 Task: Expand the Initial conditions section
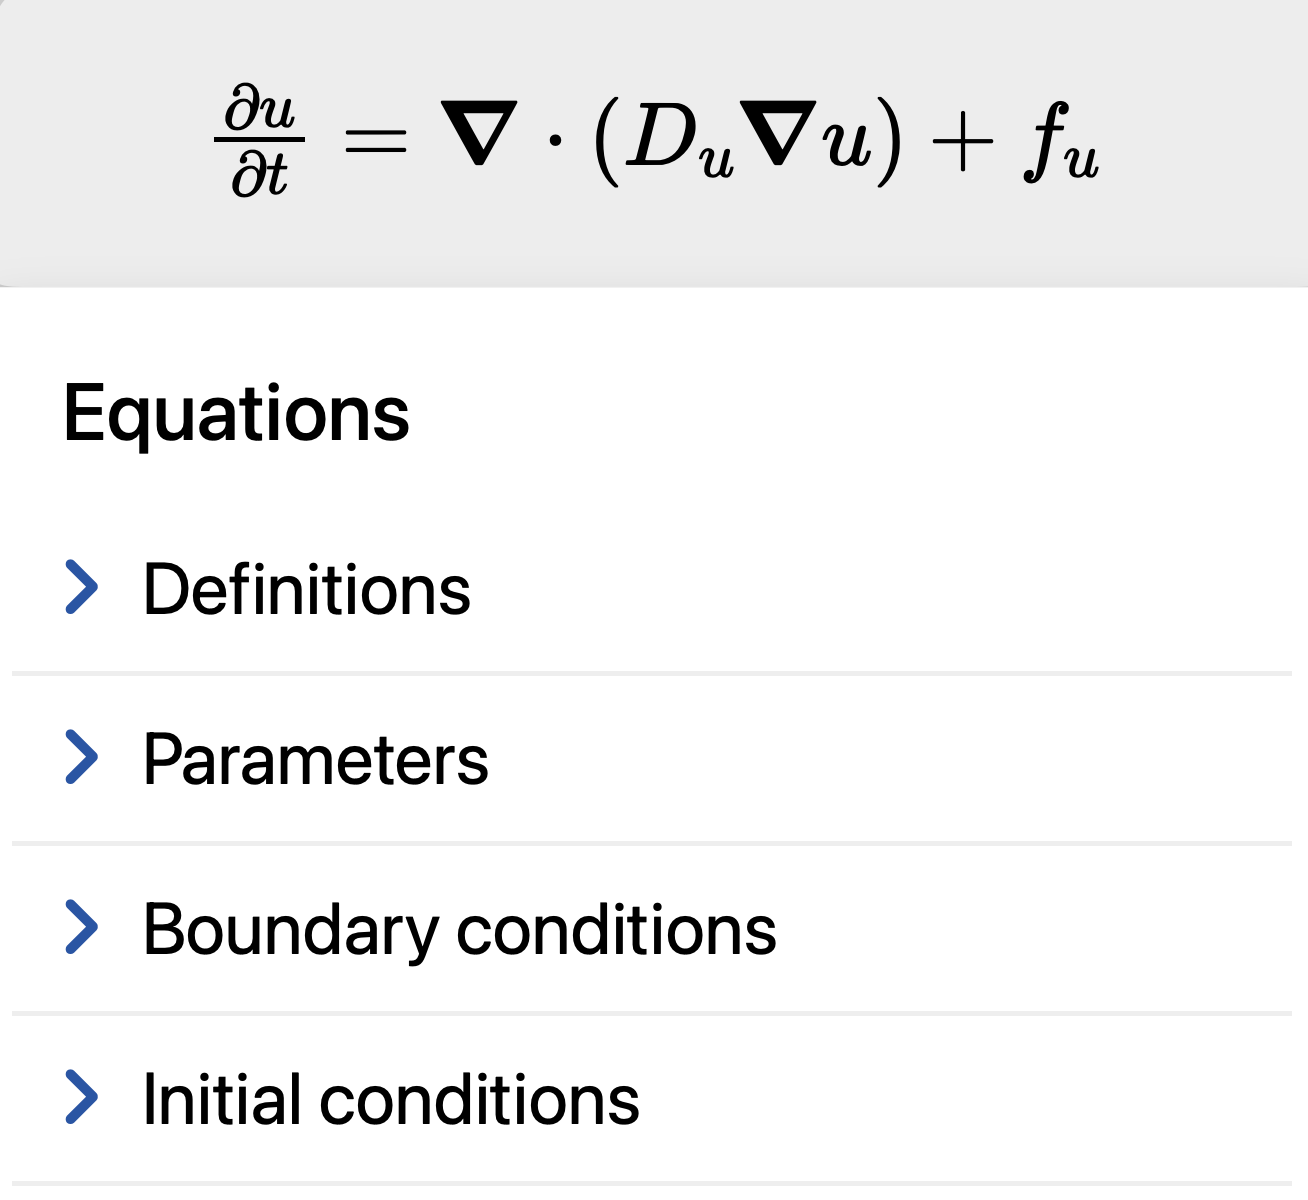(391, 1099)
